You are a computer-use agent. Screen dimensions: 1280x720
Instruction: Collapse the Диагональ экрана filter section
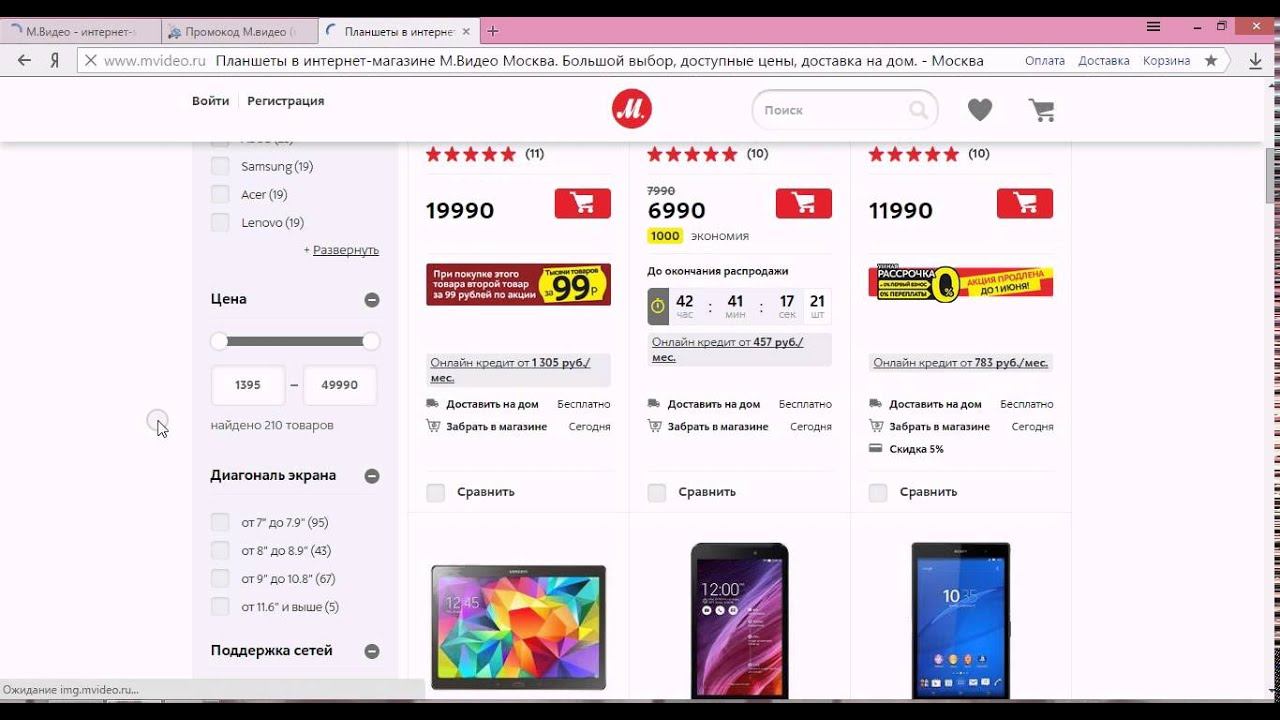pyautogui.click(x=372, y=476)
